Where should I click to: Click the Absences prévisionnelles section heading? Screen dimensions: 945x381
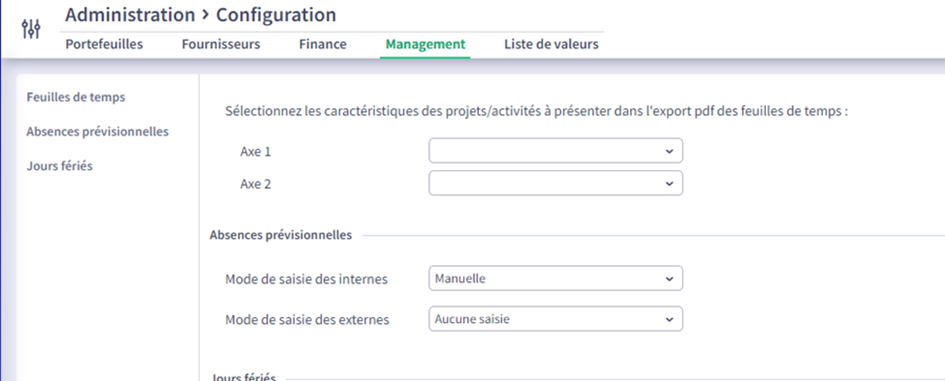pos(281,235)
